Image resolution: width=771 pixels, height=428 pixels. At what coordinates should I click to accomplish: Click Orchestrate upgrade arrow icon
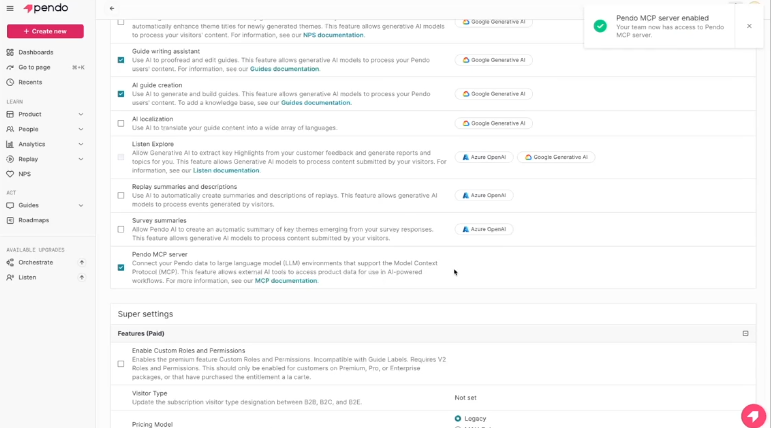pos(82,263)
